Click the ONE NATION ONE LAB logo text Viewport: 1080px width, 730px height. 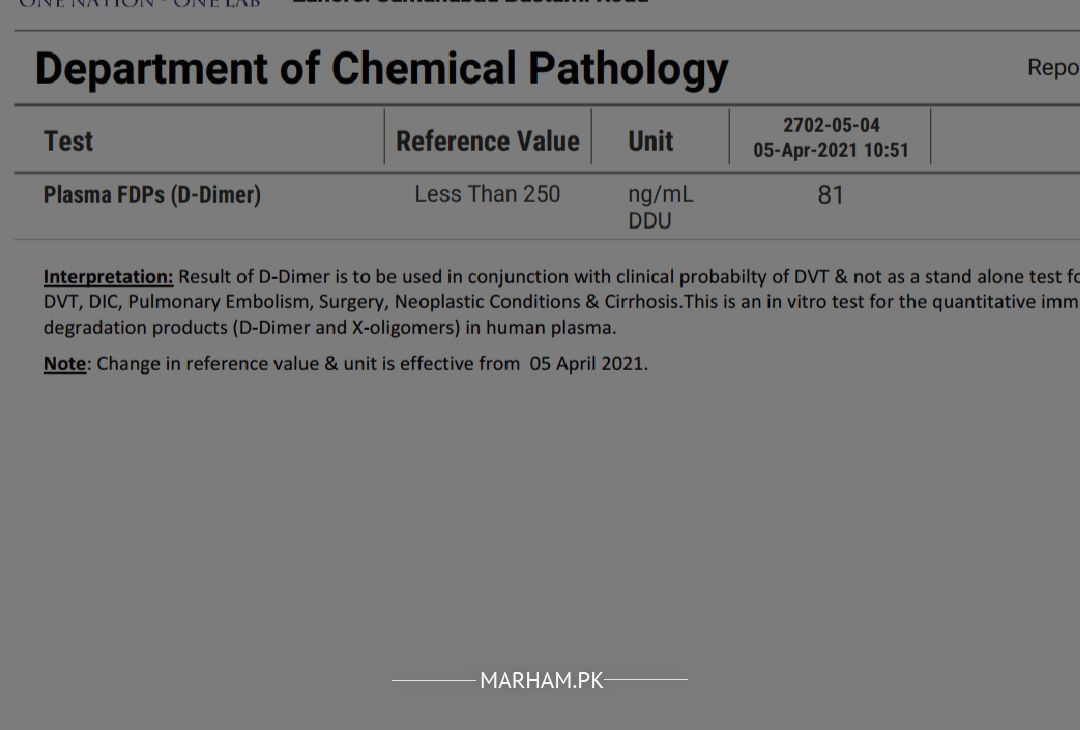(140, 3)
